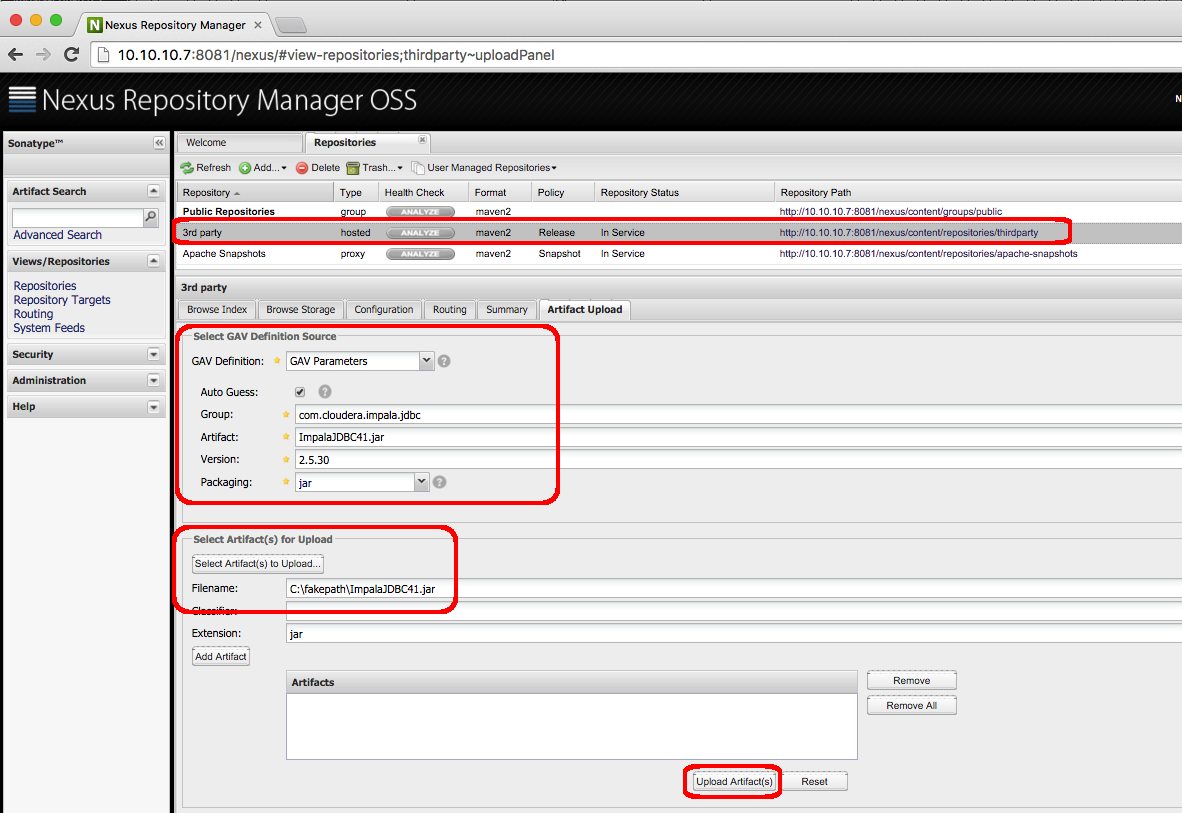Viewport: 1182px width, 813px height.
Task: Click the Group input field
Action: pos(738,415)
